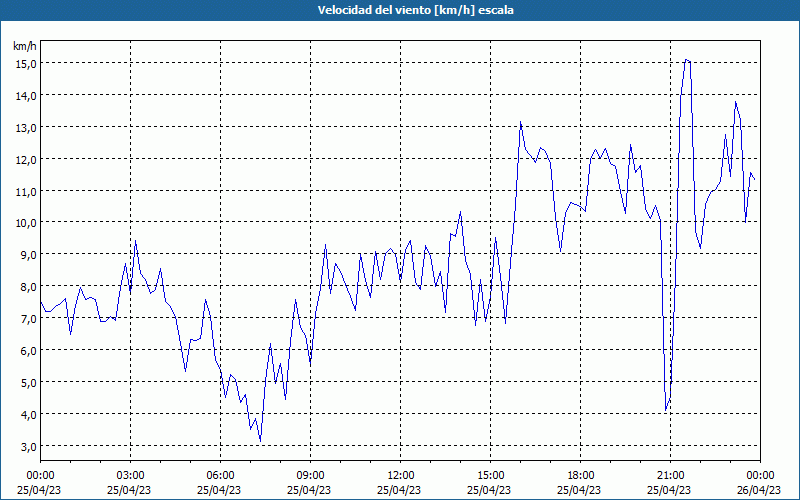
Task: Select the 8,0 y-axis value
Action: [28, 287]
